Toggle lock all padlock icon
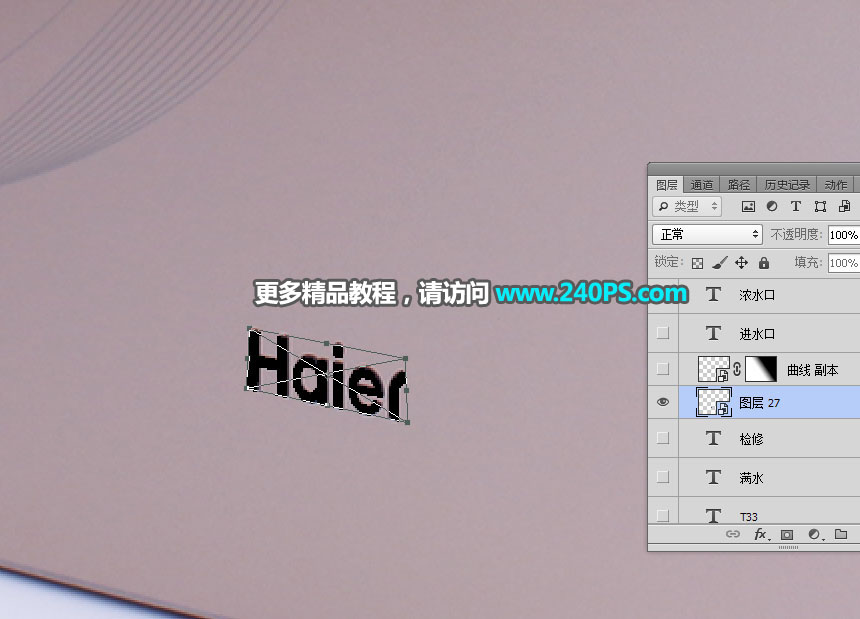Image resolution: width=860 pixels, height=619 pixels. point(763,263)
